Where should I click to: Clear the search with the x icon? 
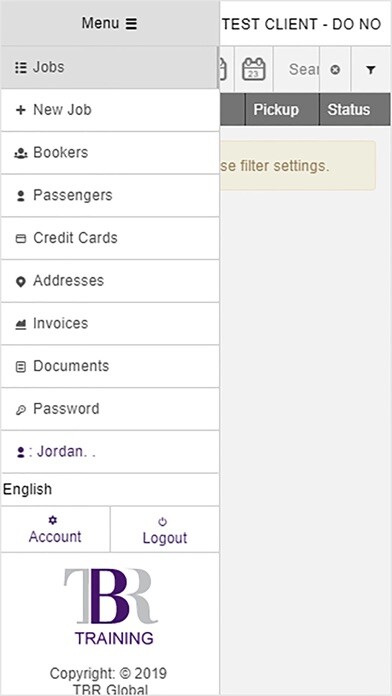click(336, 70)
